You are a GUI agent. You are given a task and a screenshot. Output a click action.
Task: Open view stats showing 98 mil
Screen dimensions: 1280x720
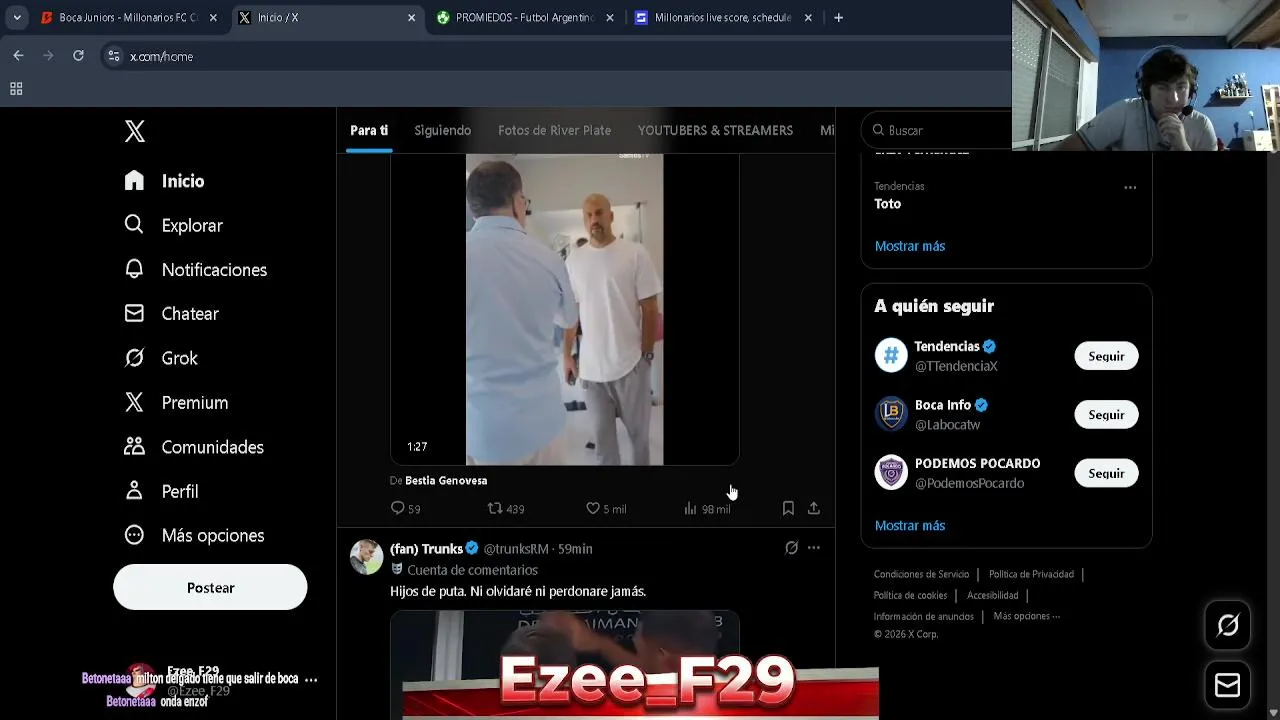coord(707,509)
